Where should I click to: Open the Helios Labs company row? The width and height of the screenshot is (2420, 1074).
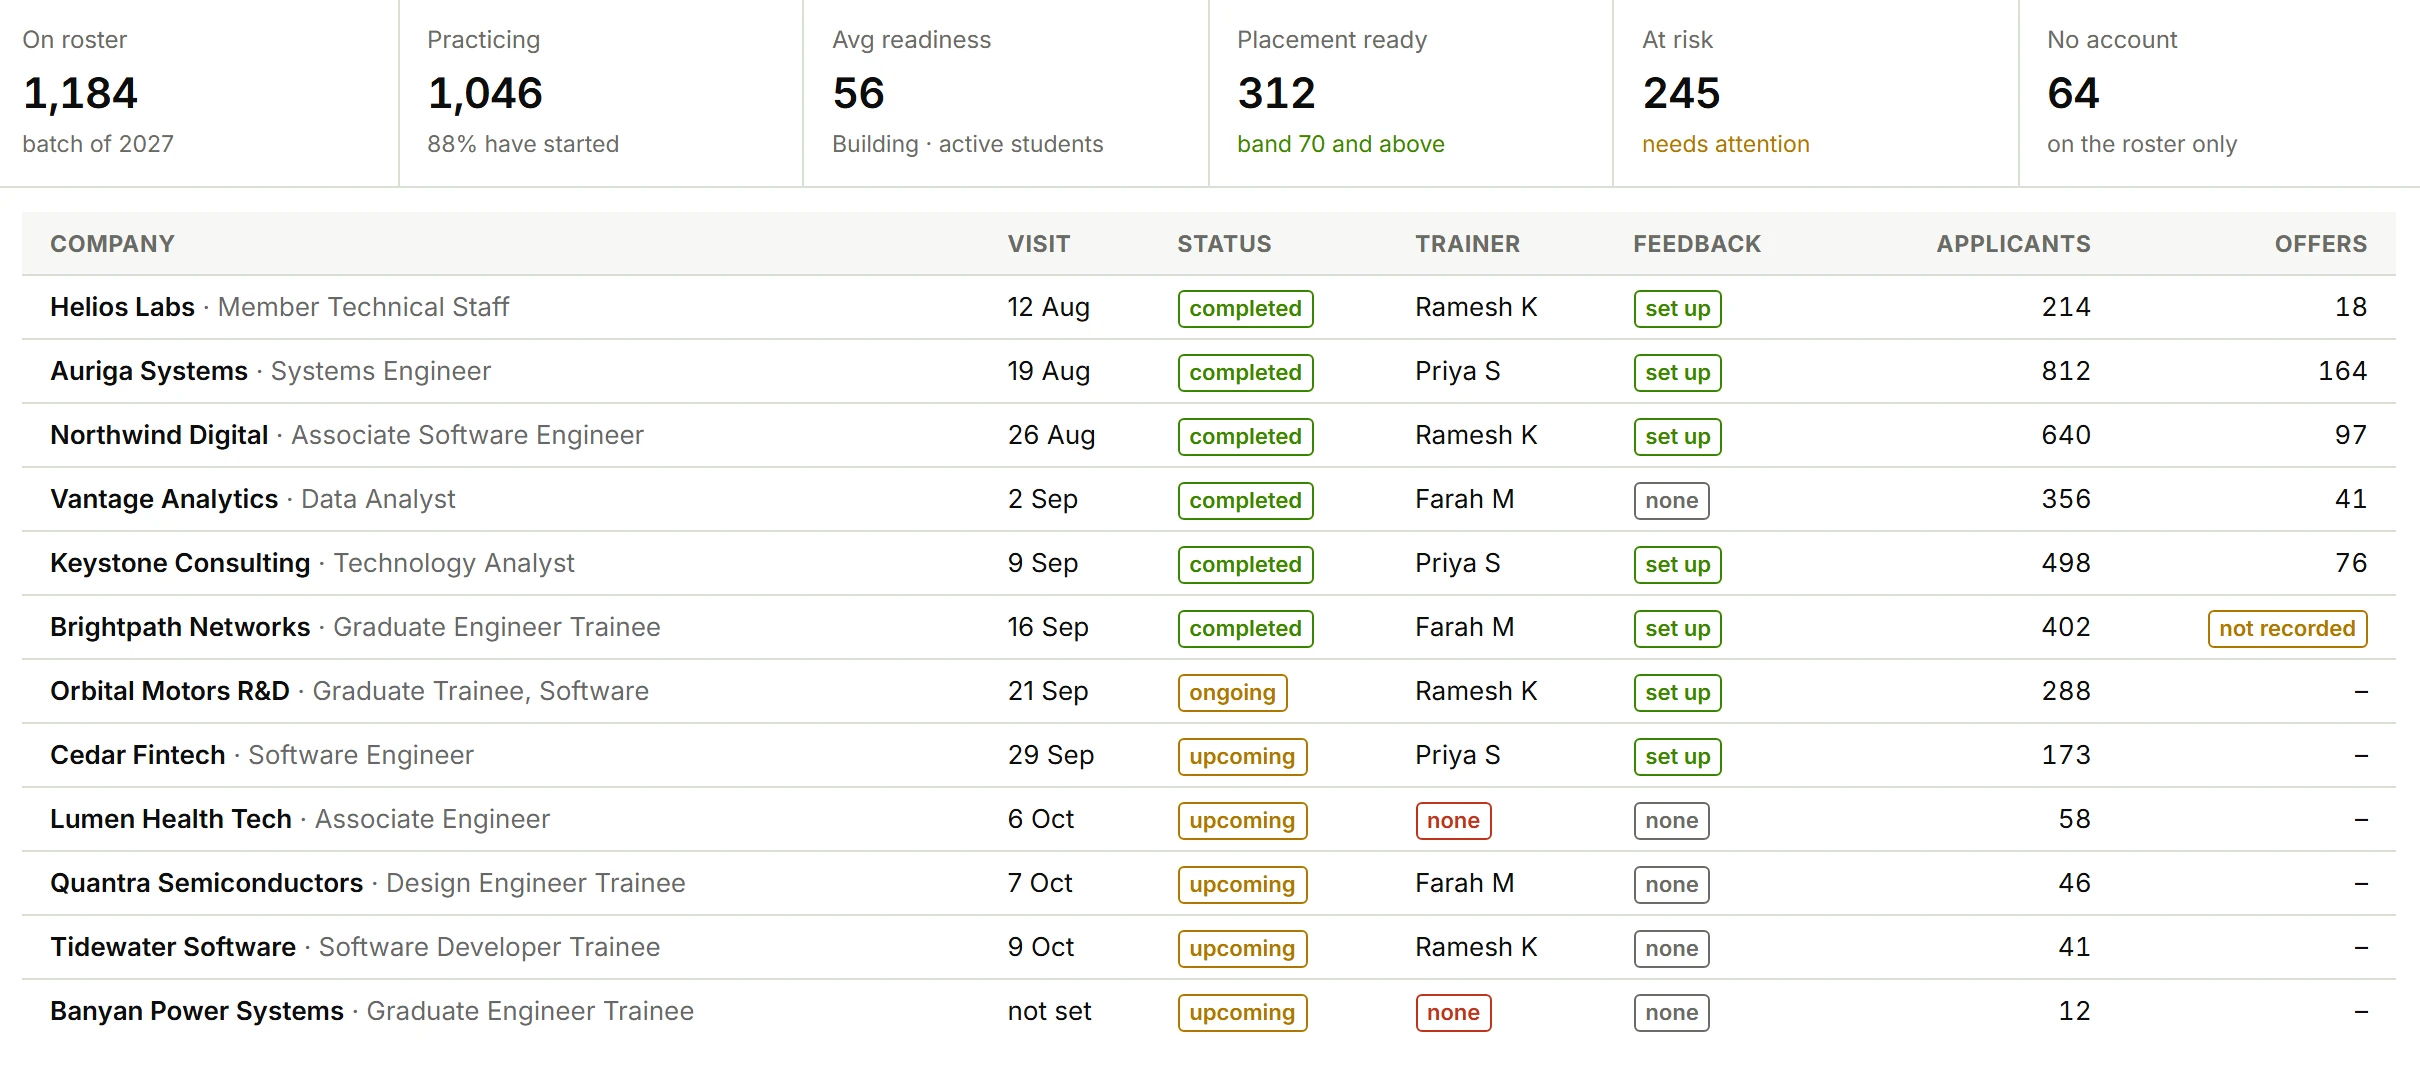[1209, 307]
